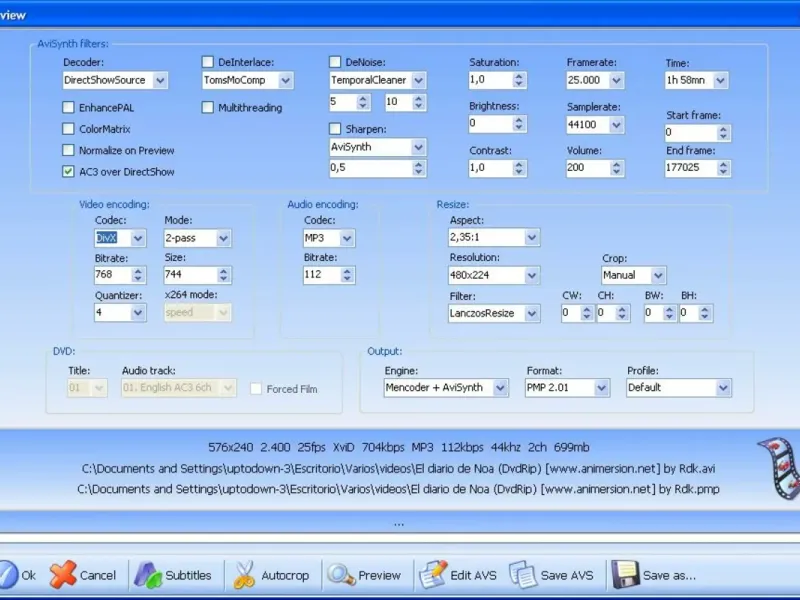Image resolution: width=800 pixels, height=600 pixels.
Task: Open the Profile Default dropdown
Action: pyautogui.click(x=723, y=388)
